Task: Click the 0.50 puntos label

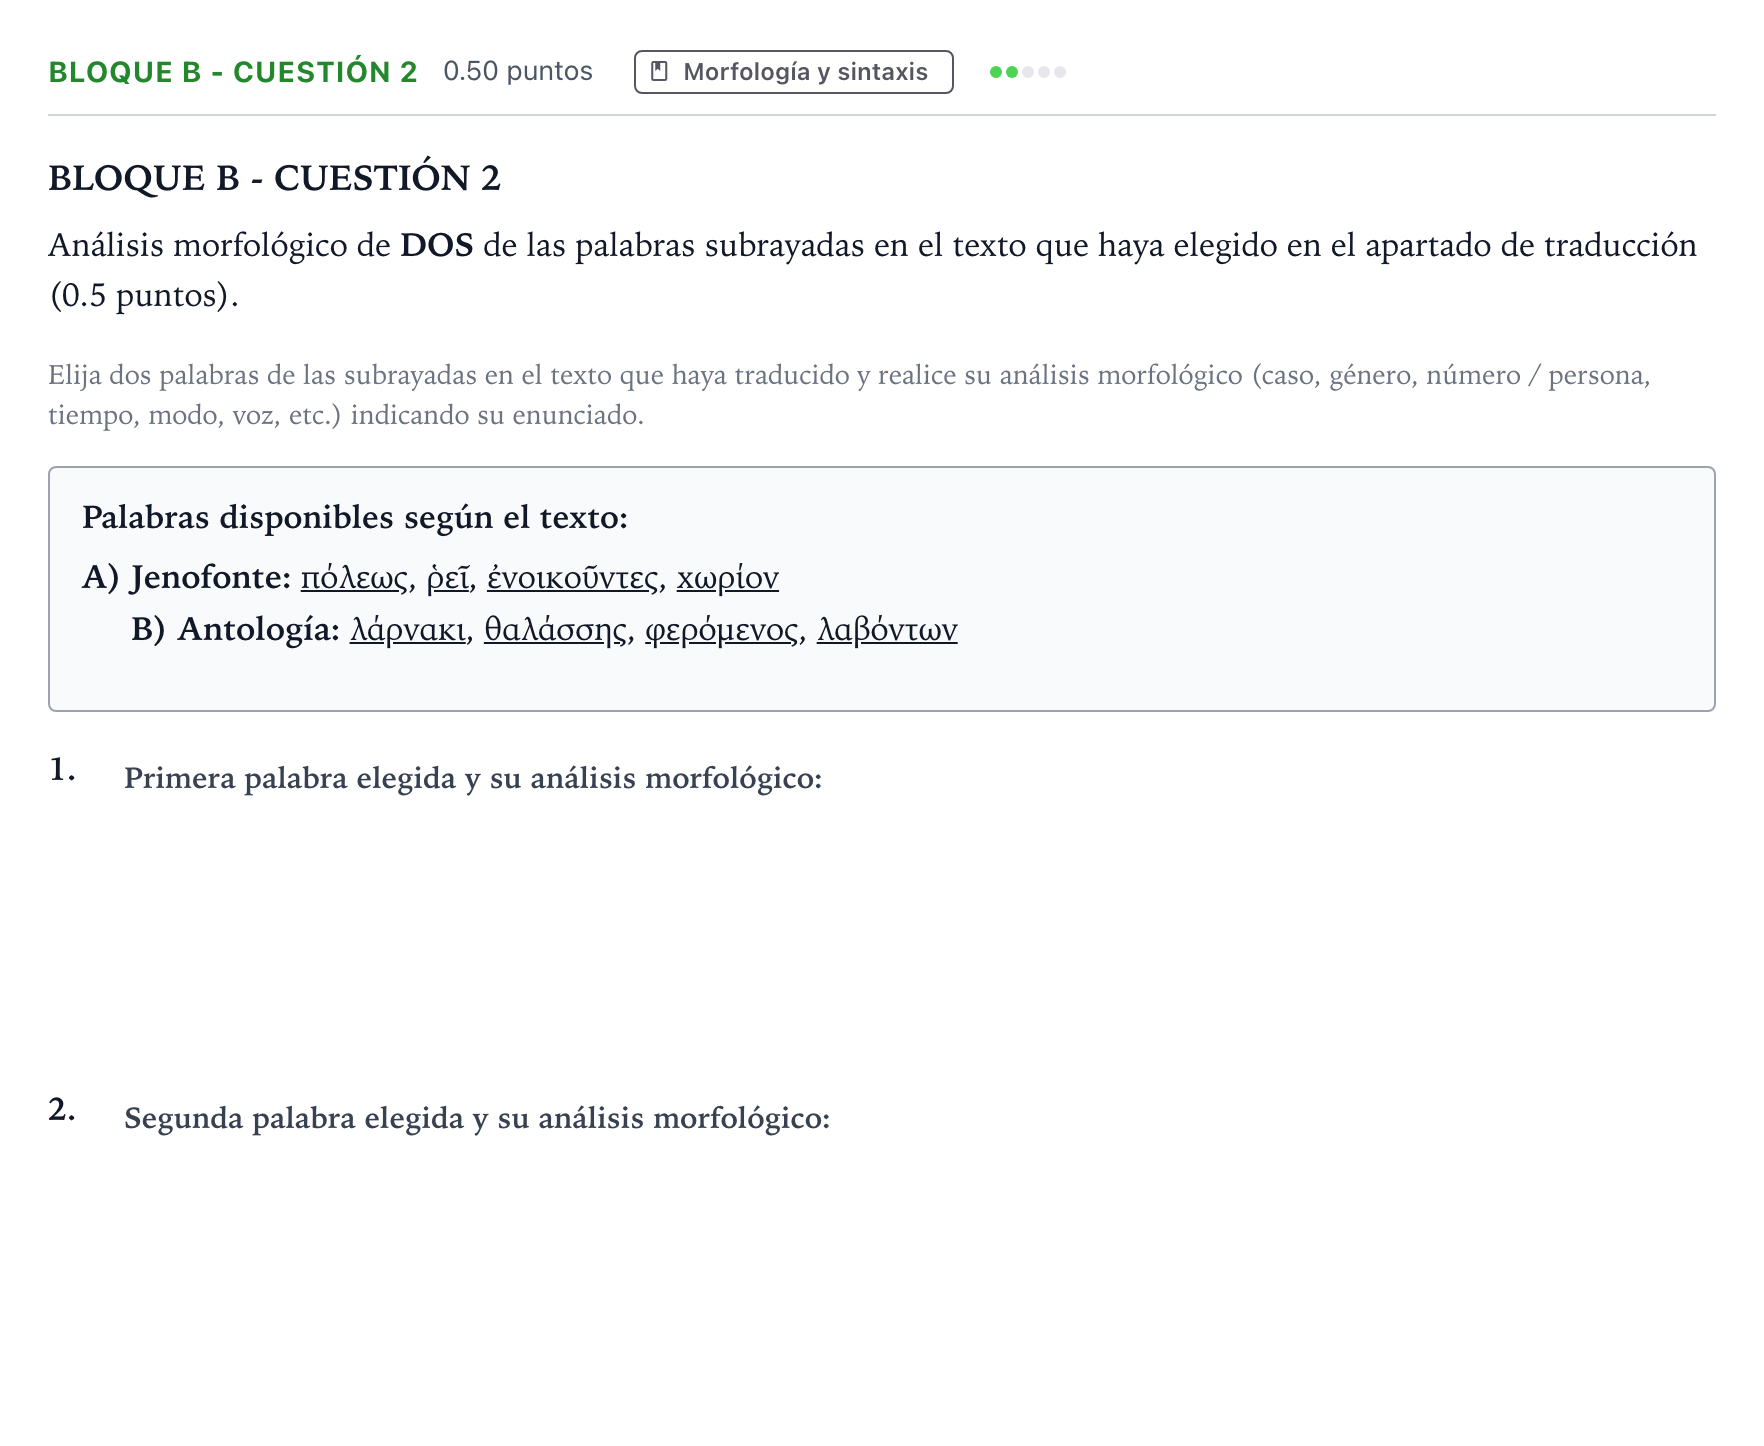Action: [518, 72]
